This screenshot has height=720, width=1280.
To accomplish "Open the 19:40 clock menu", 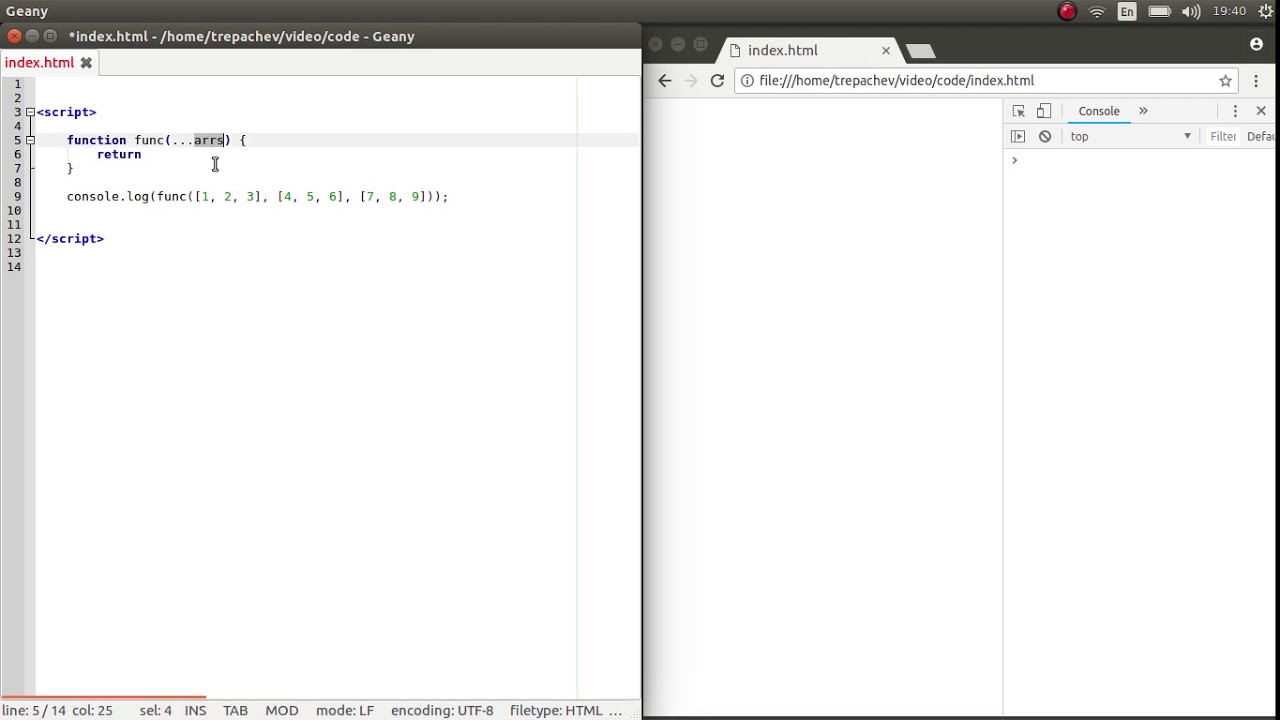I will (1229, 11).
